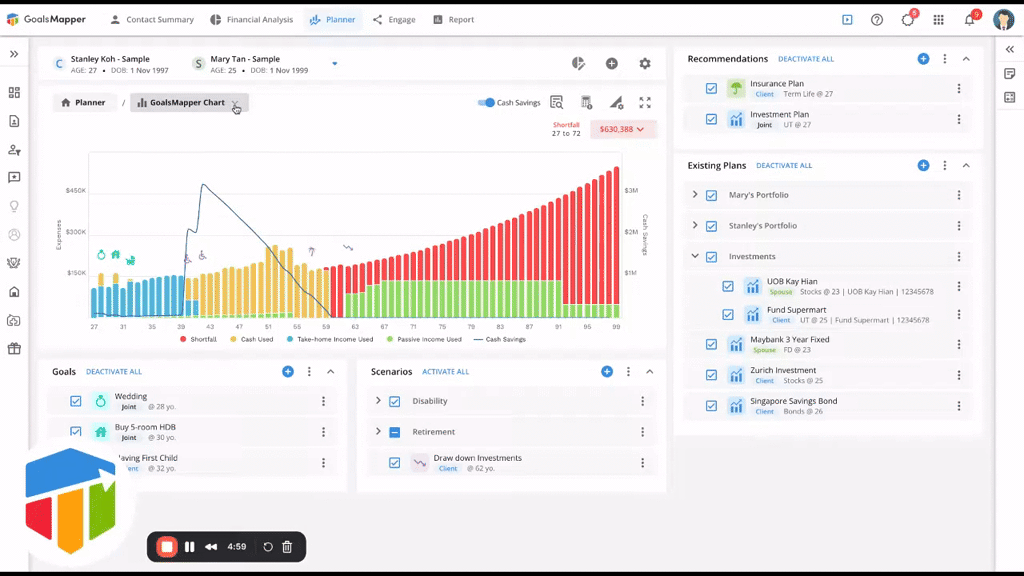Expand Mary's Portfolio row

[695, 195]
